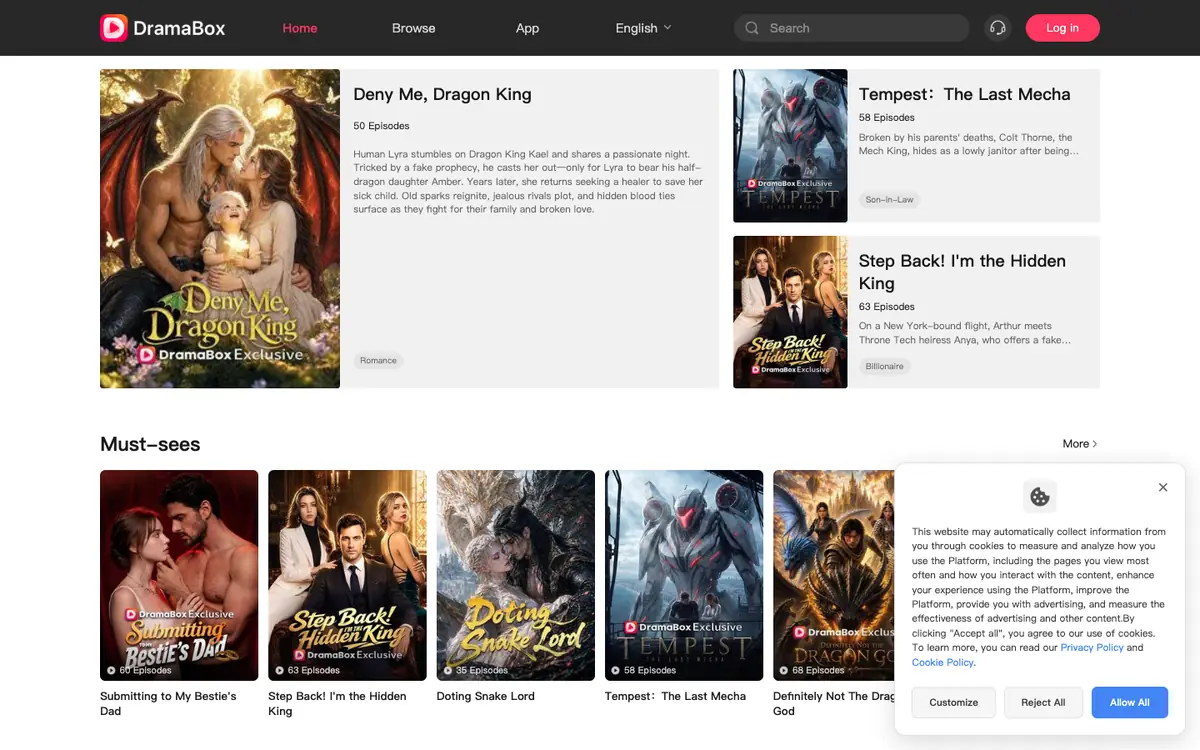Screen dimensions: 1200x750
Task: Click the cookie icon in the notice
Action: click(x=1040, y=496)
